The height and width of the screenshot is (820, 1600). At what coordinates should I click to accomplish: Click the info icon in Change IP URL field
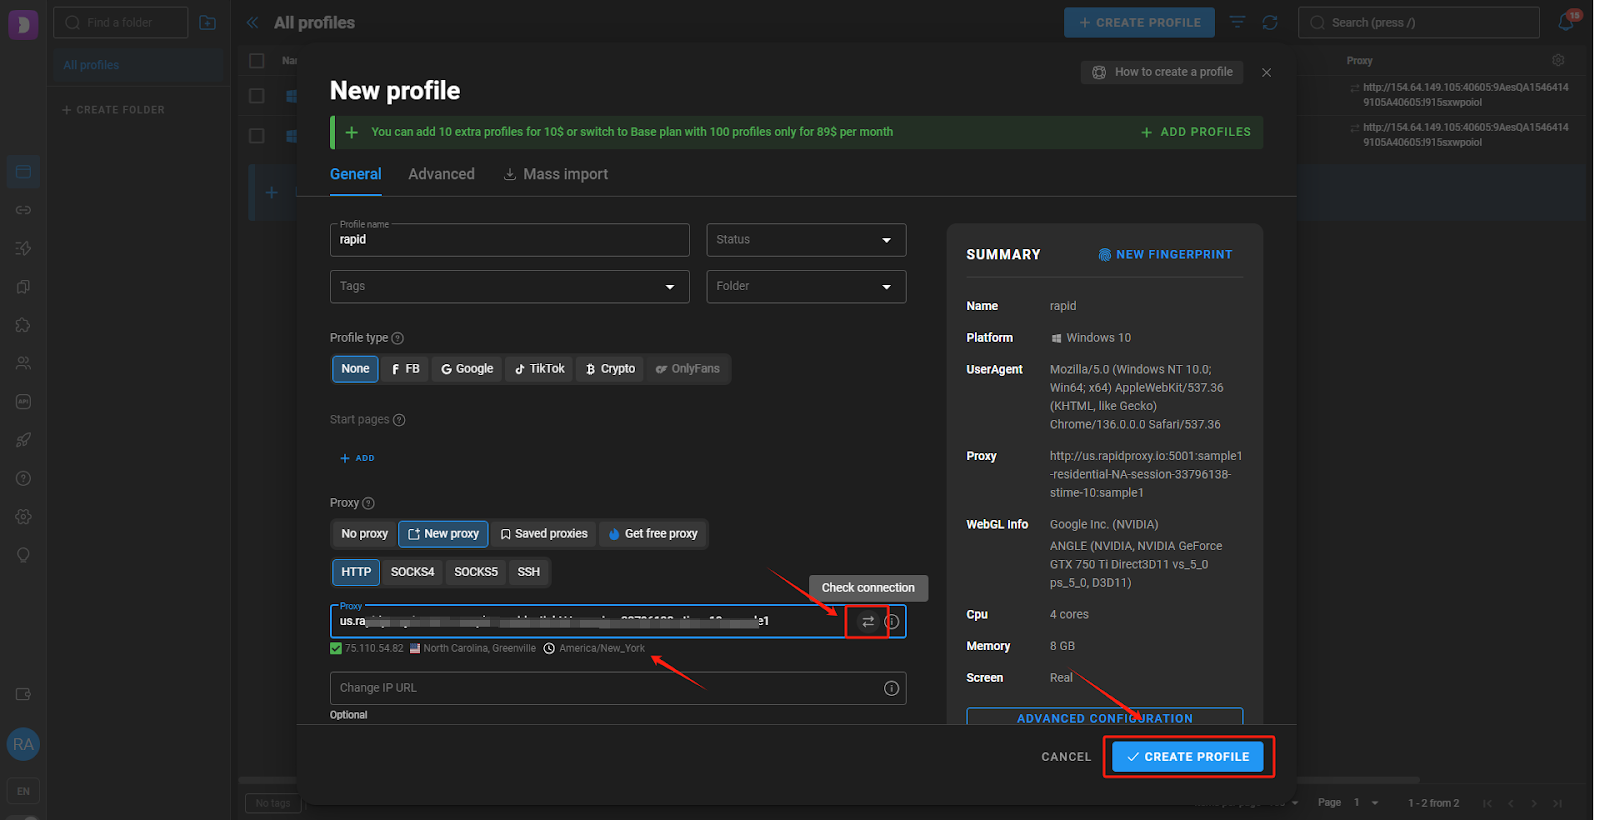pos(891,688)
